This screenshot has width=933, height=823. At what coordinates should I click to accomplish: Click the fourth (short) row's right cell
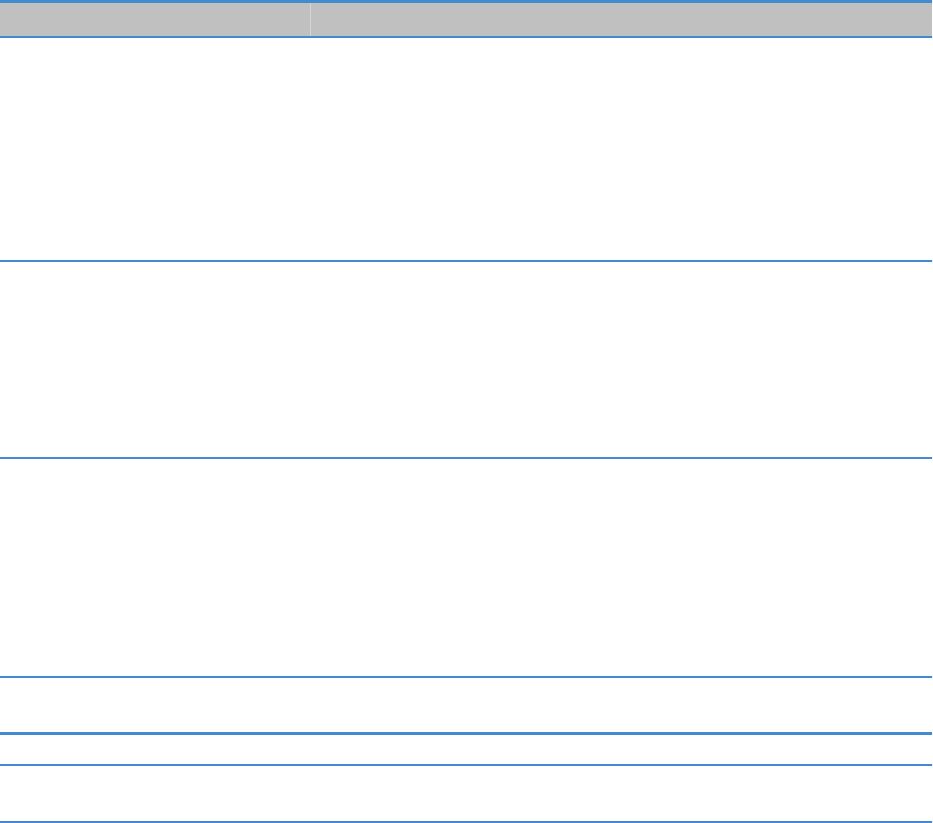pyautogui.click(x=621, y=706)
